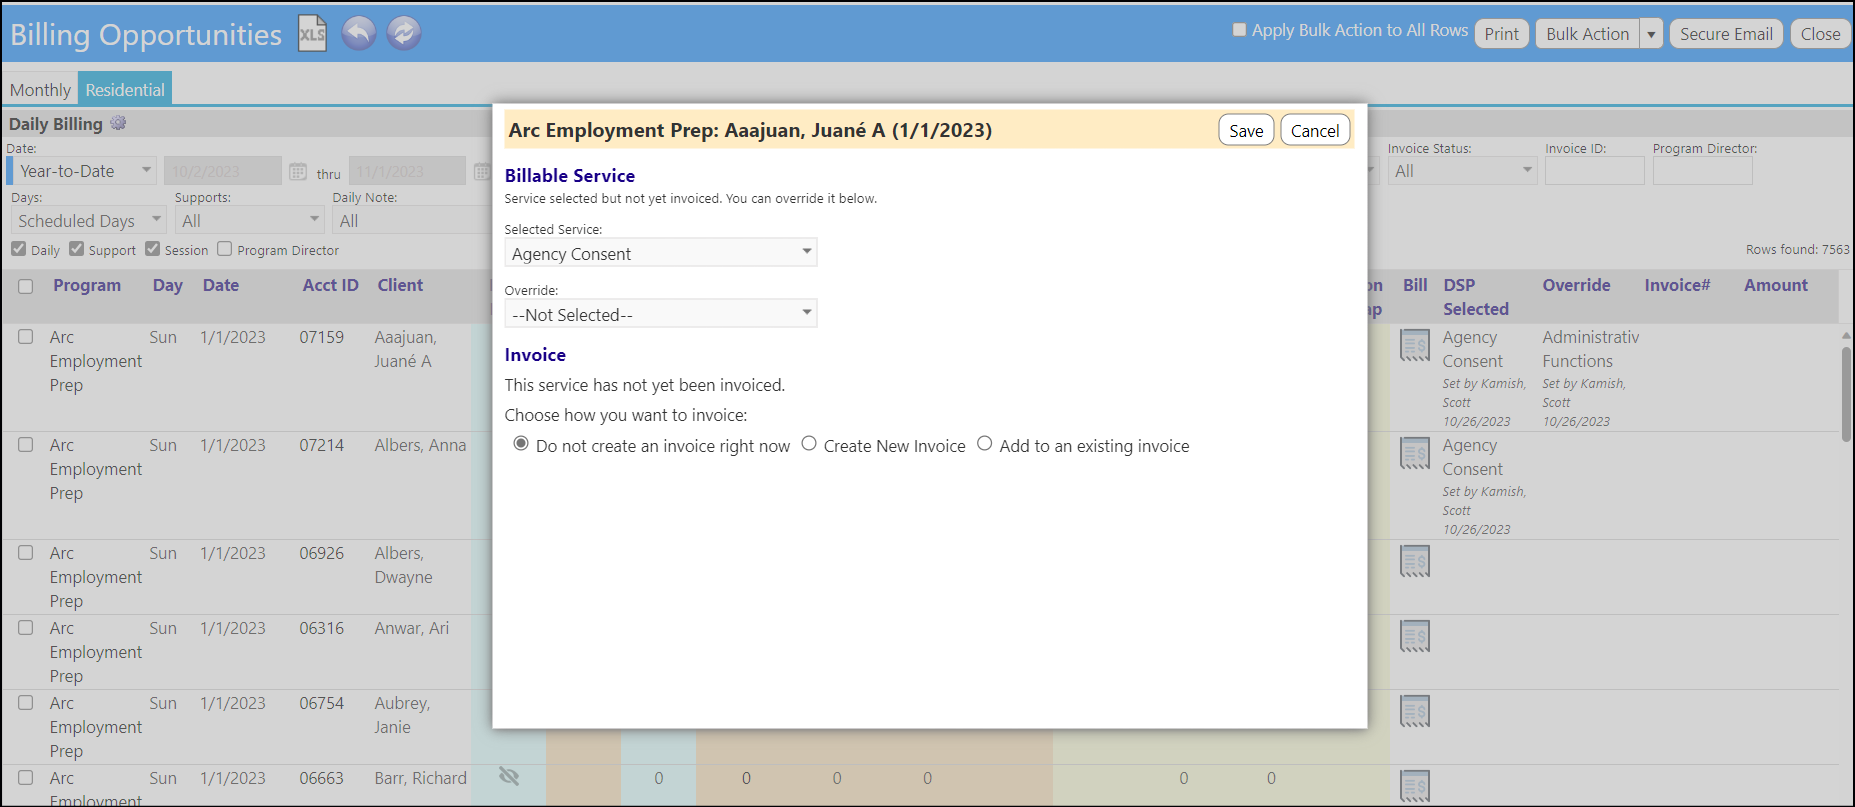Save the billable service dialog

pos(1246,130)
